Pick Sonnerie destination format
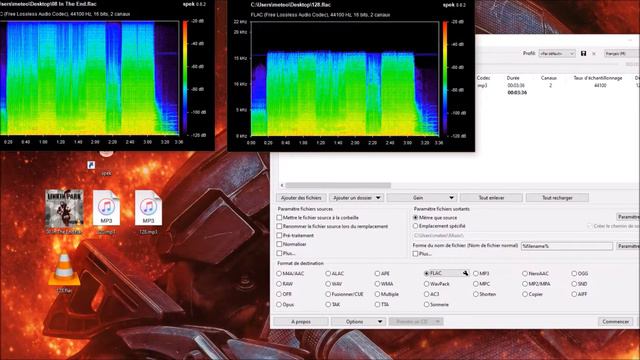Image resolution: width=640 pixels, height=360 pixels. pyautogui.click(x=427, y=304)
